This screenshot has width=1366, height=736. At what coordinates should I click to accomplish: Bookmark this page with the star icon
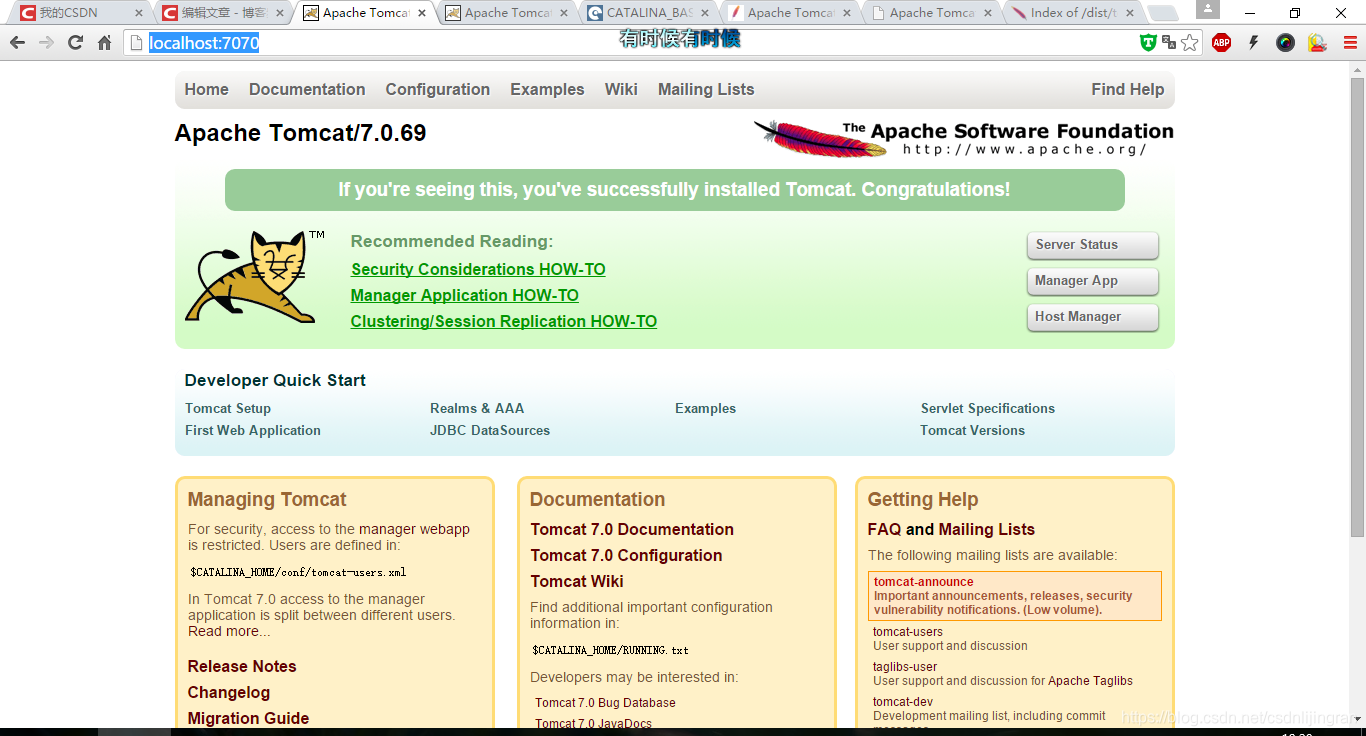(x=1189, y=42)
